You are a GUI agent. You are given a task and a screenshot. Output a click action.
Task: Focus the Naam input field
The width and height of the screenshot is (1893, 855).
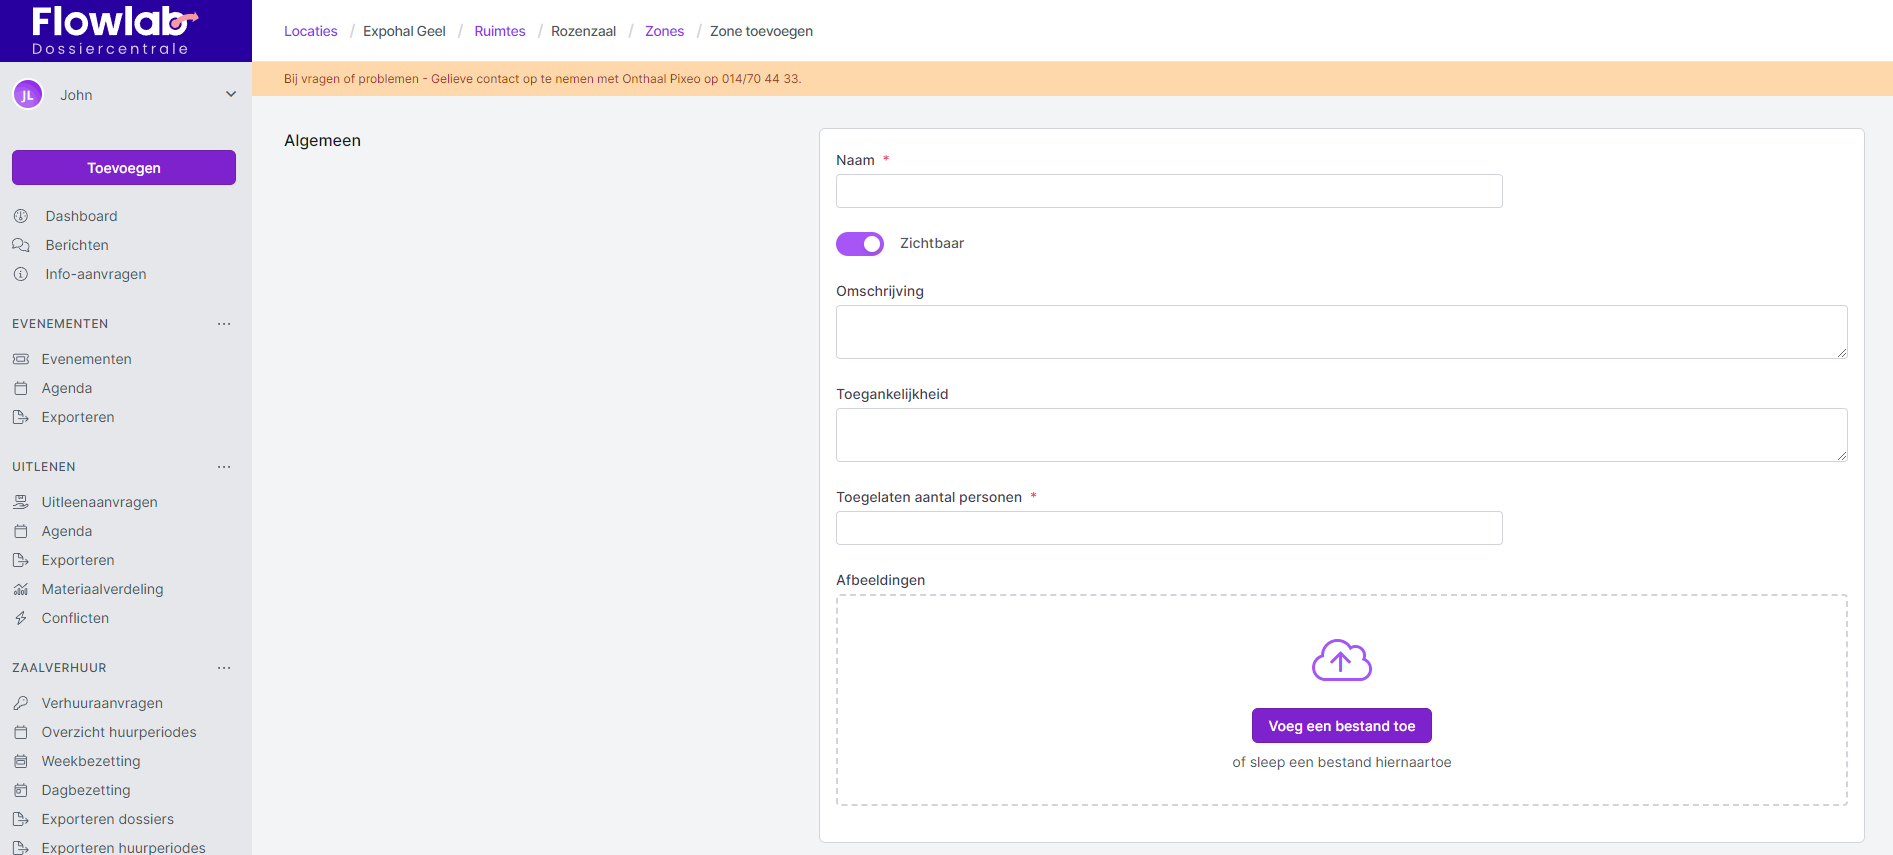coord(1169,191)
